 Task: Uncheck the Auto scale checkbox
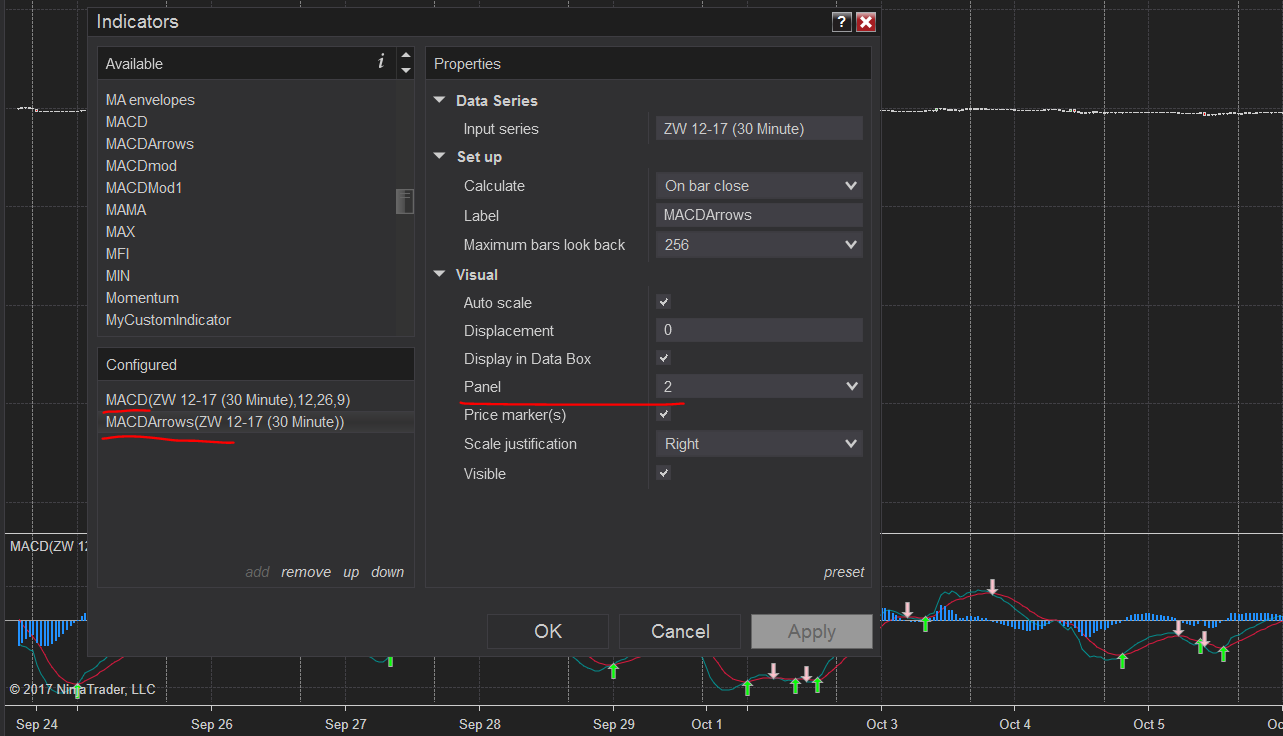tap(663, 302)
